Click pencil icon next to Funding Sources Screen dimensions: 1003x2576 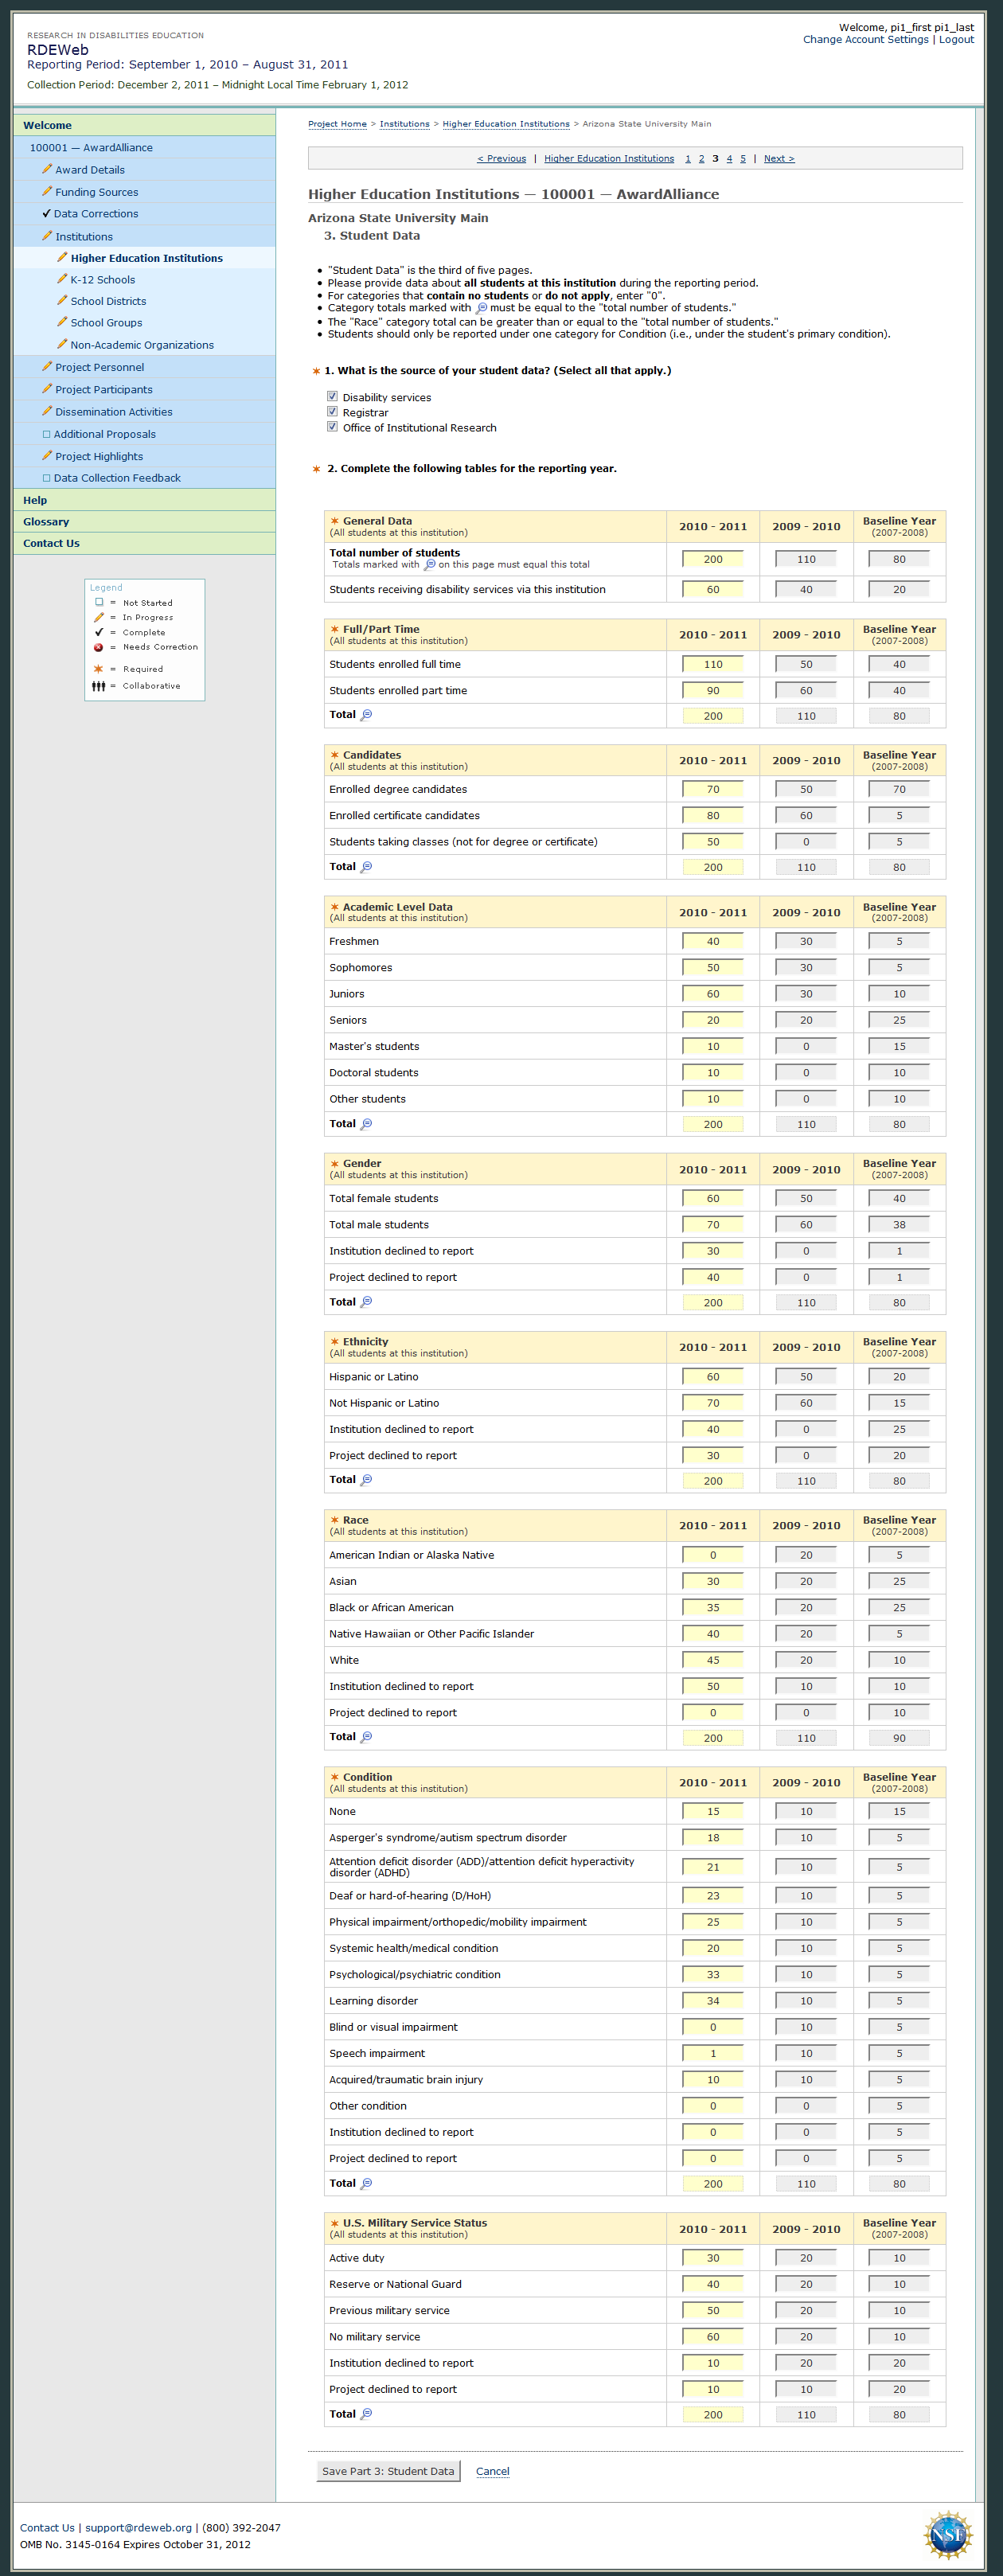[x=46, y=191]
